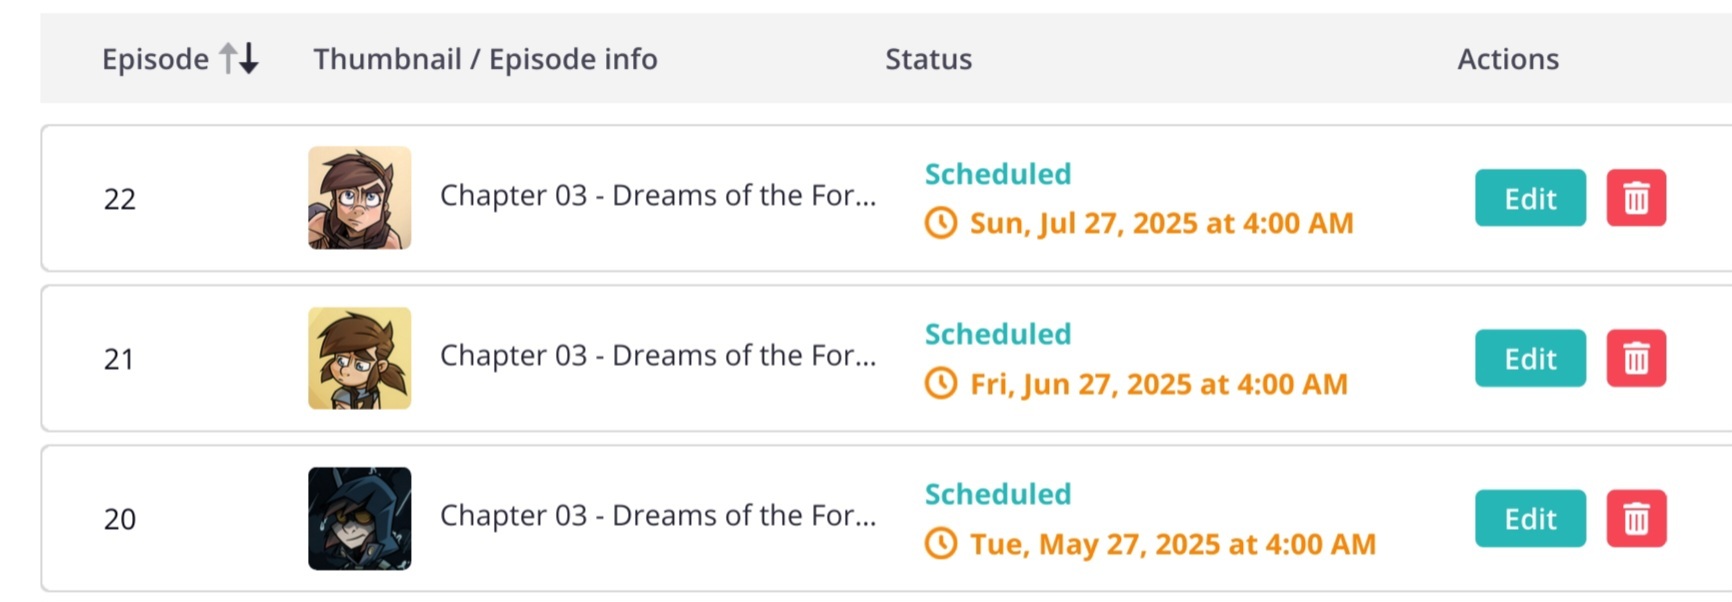Open the episode 21 chapter title

pyautogui.click(x=657, y=355)
